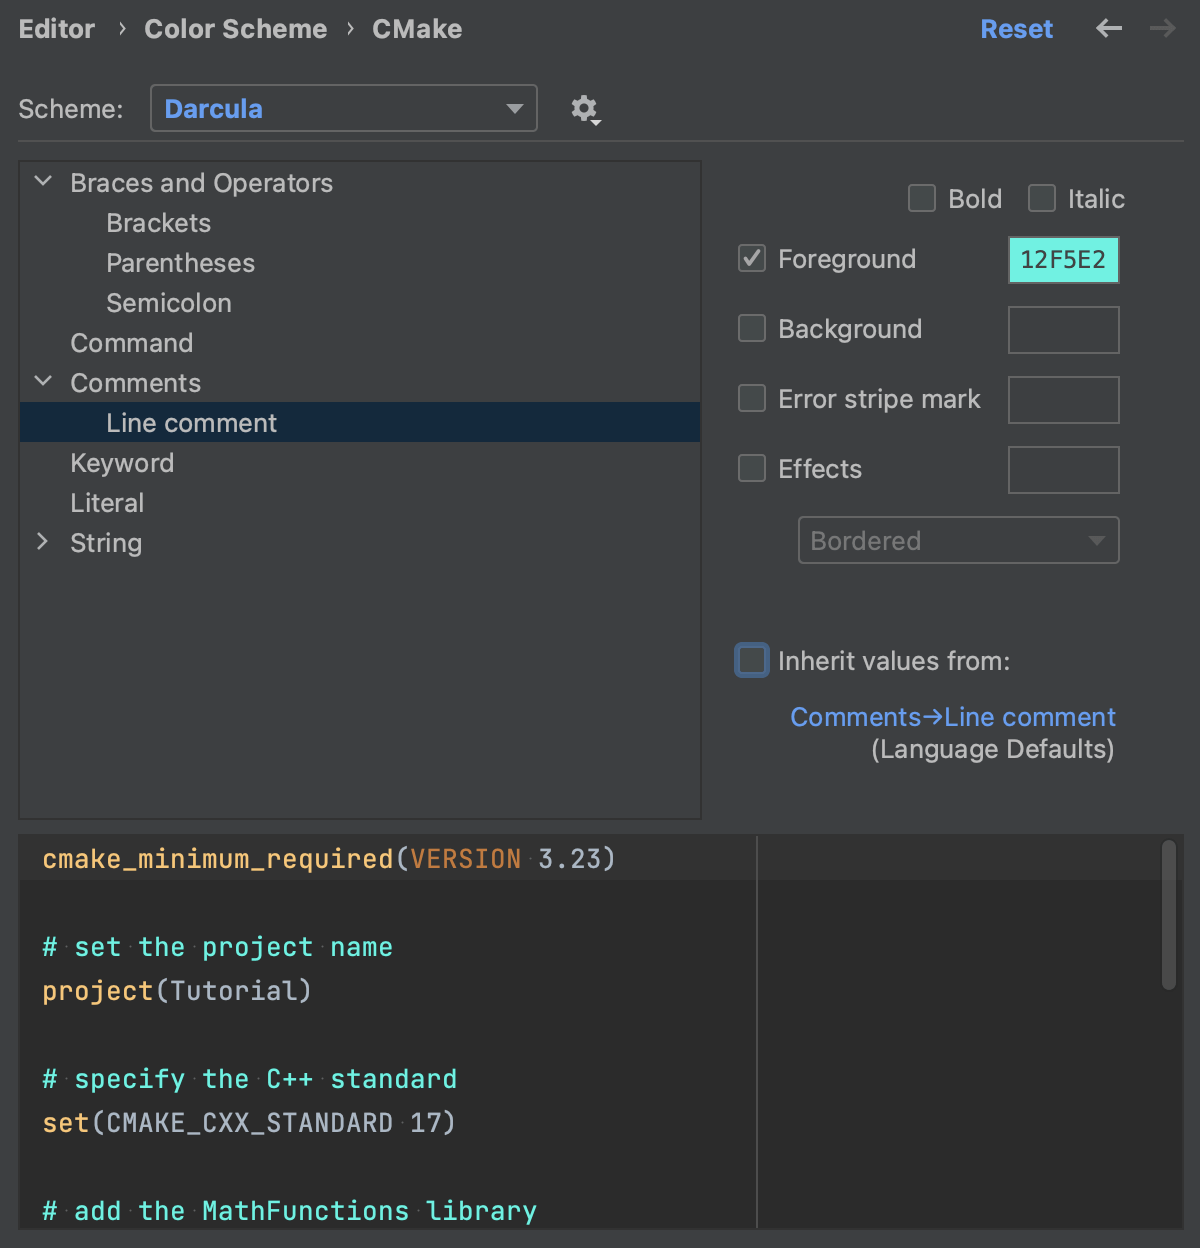Image resolution: width=1200 pixels, height=1248 pixels.
Task: Click the back navigation arrow
Action: pyautogui.click(x=1108, y=28)
